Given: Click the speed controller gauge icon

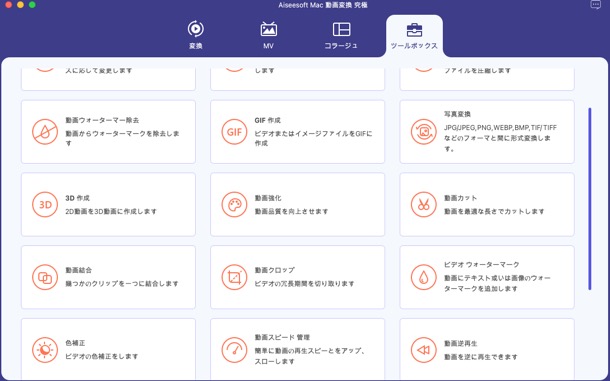Looking at the screenshot, I should [x=234, y=350].
